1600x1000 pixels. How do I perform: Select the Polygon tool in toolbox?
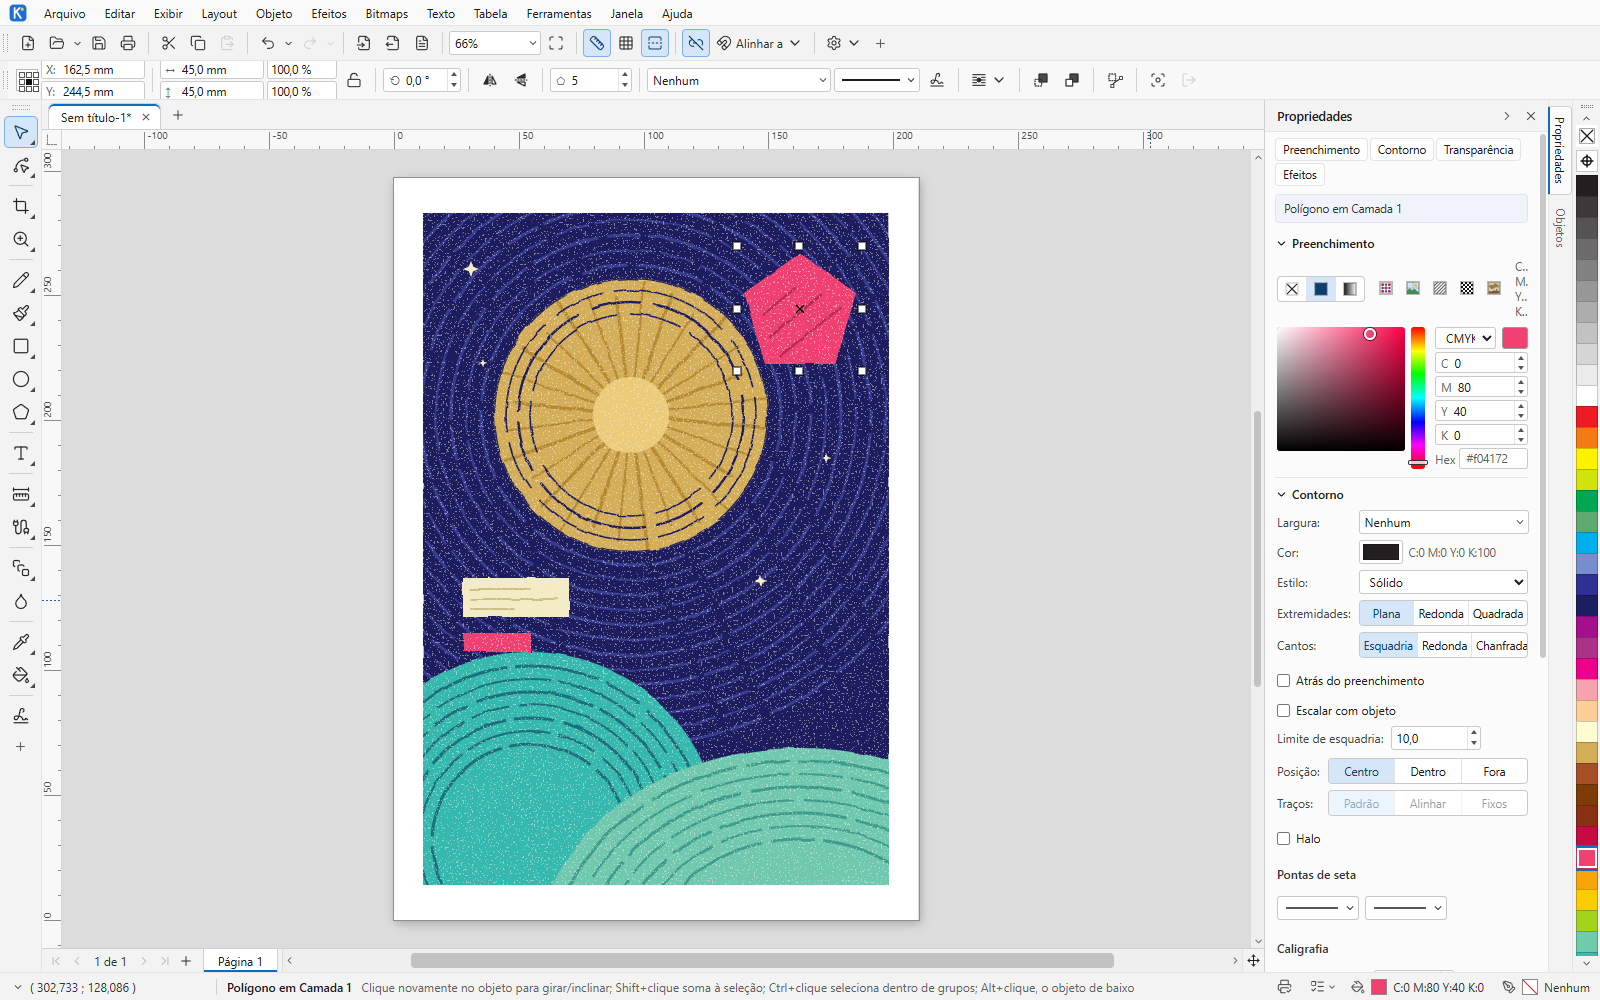[x=21, y=413]
